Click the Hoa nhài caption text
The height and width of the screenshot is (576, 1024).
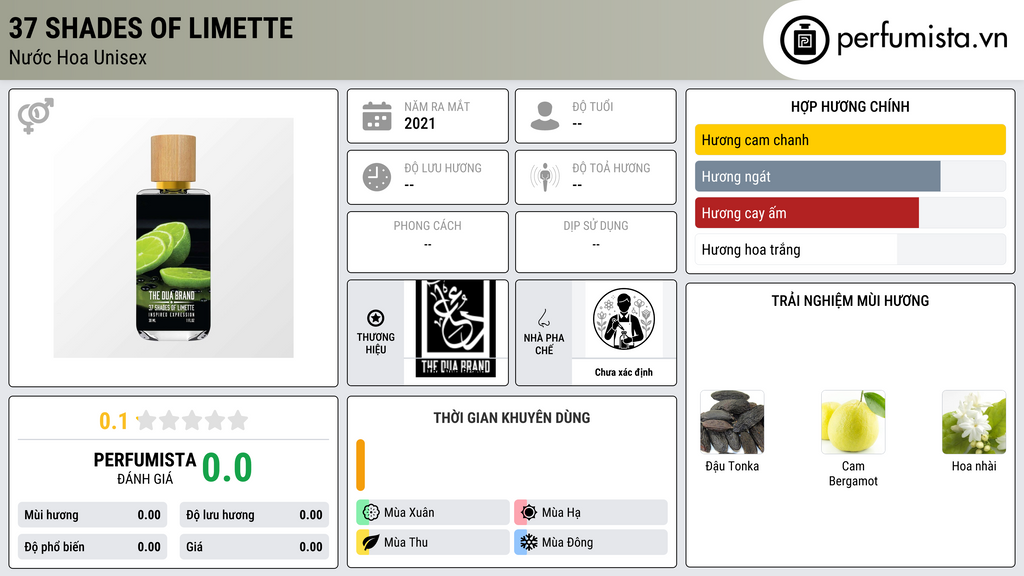(974, 466)
